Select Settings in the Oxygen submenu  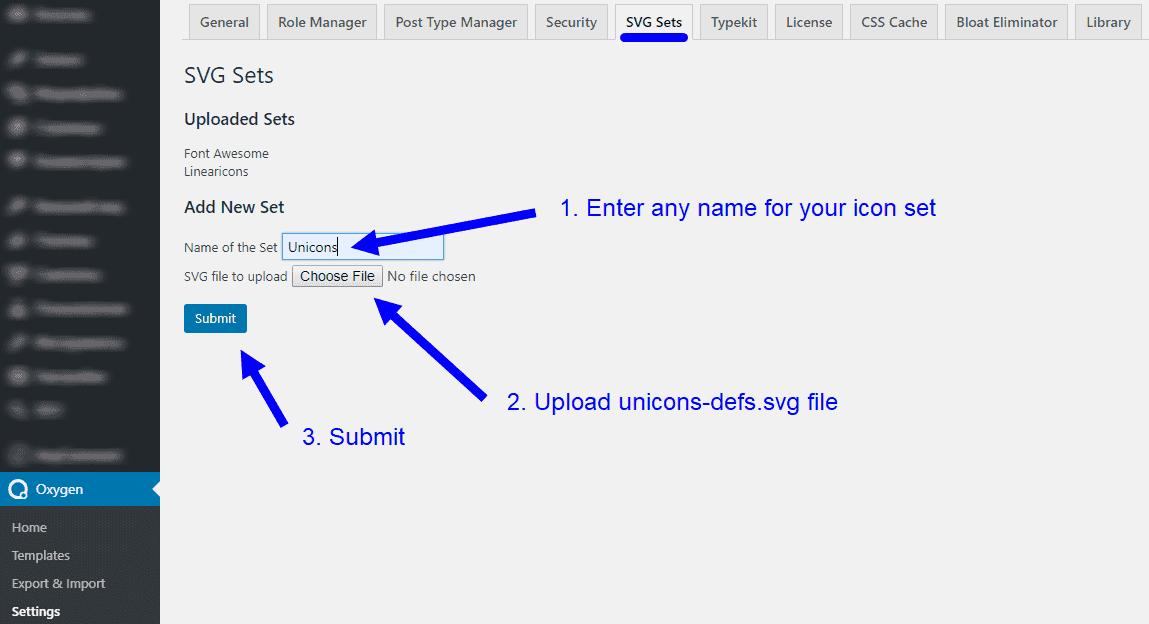(36, 611)
